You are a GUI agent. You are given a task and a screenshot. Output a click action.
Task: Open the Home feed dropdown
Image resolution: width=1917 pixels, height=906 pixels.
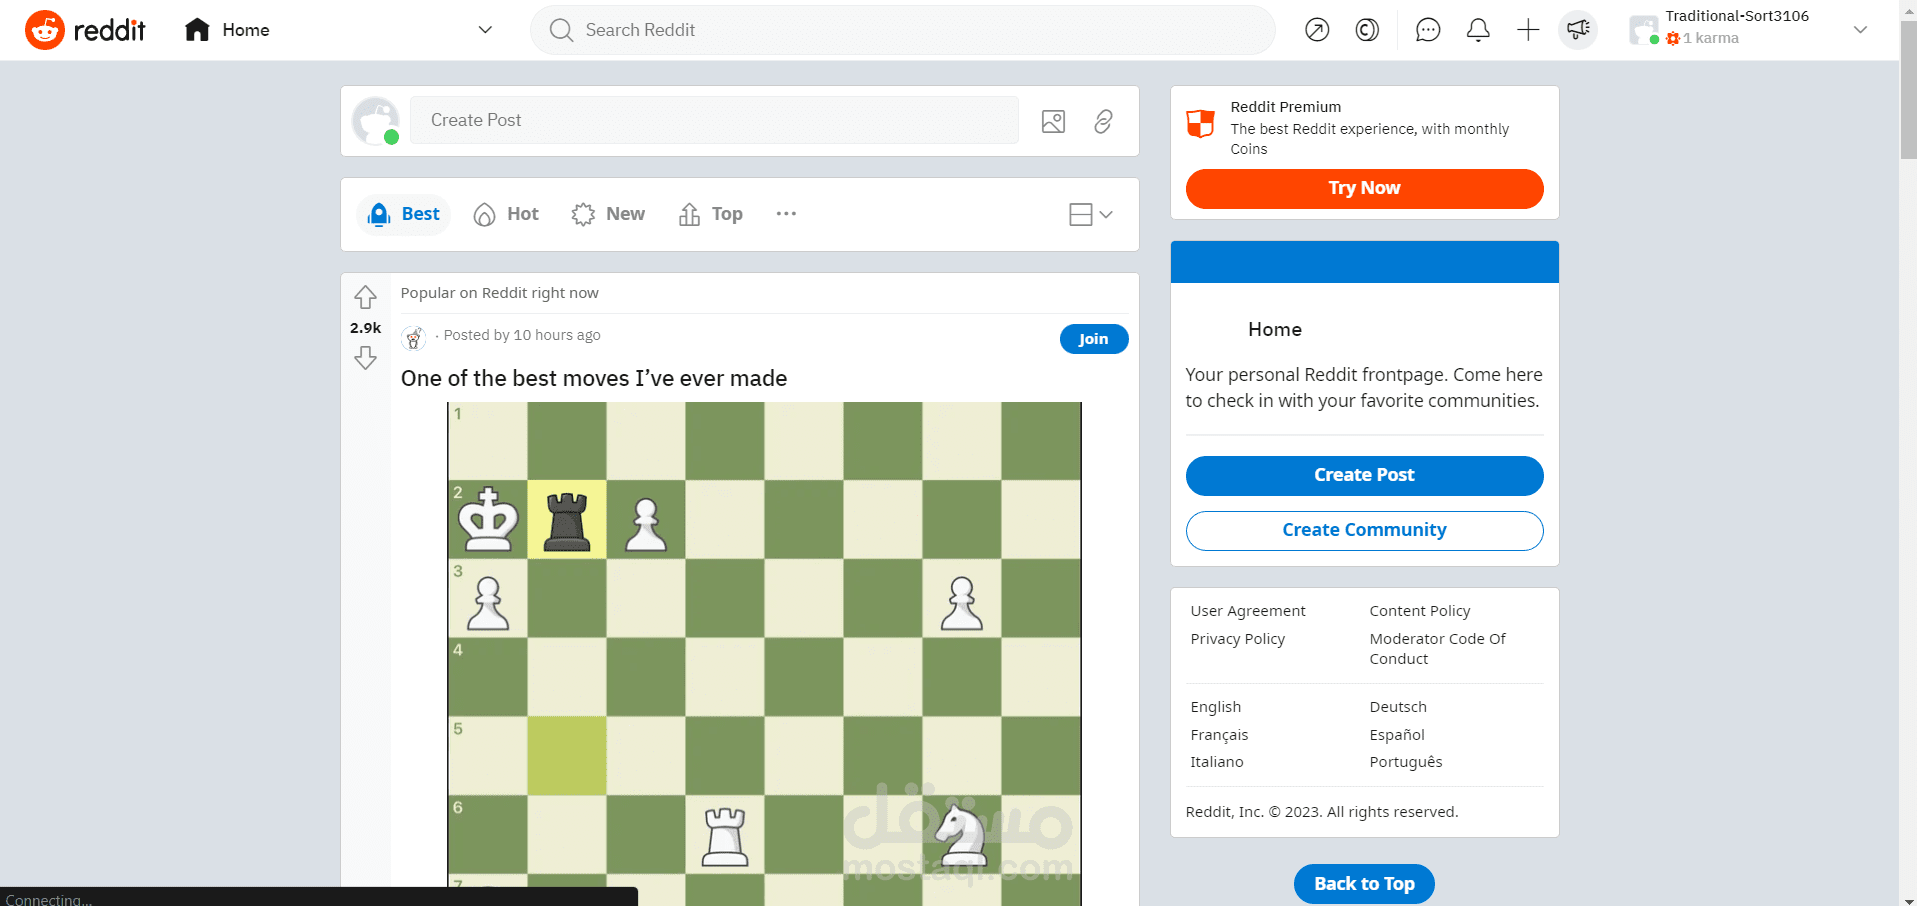(485, 30)
